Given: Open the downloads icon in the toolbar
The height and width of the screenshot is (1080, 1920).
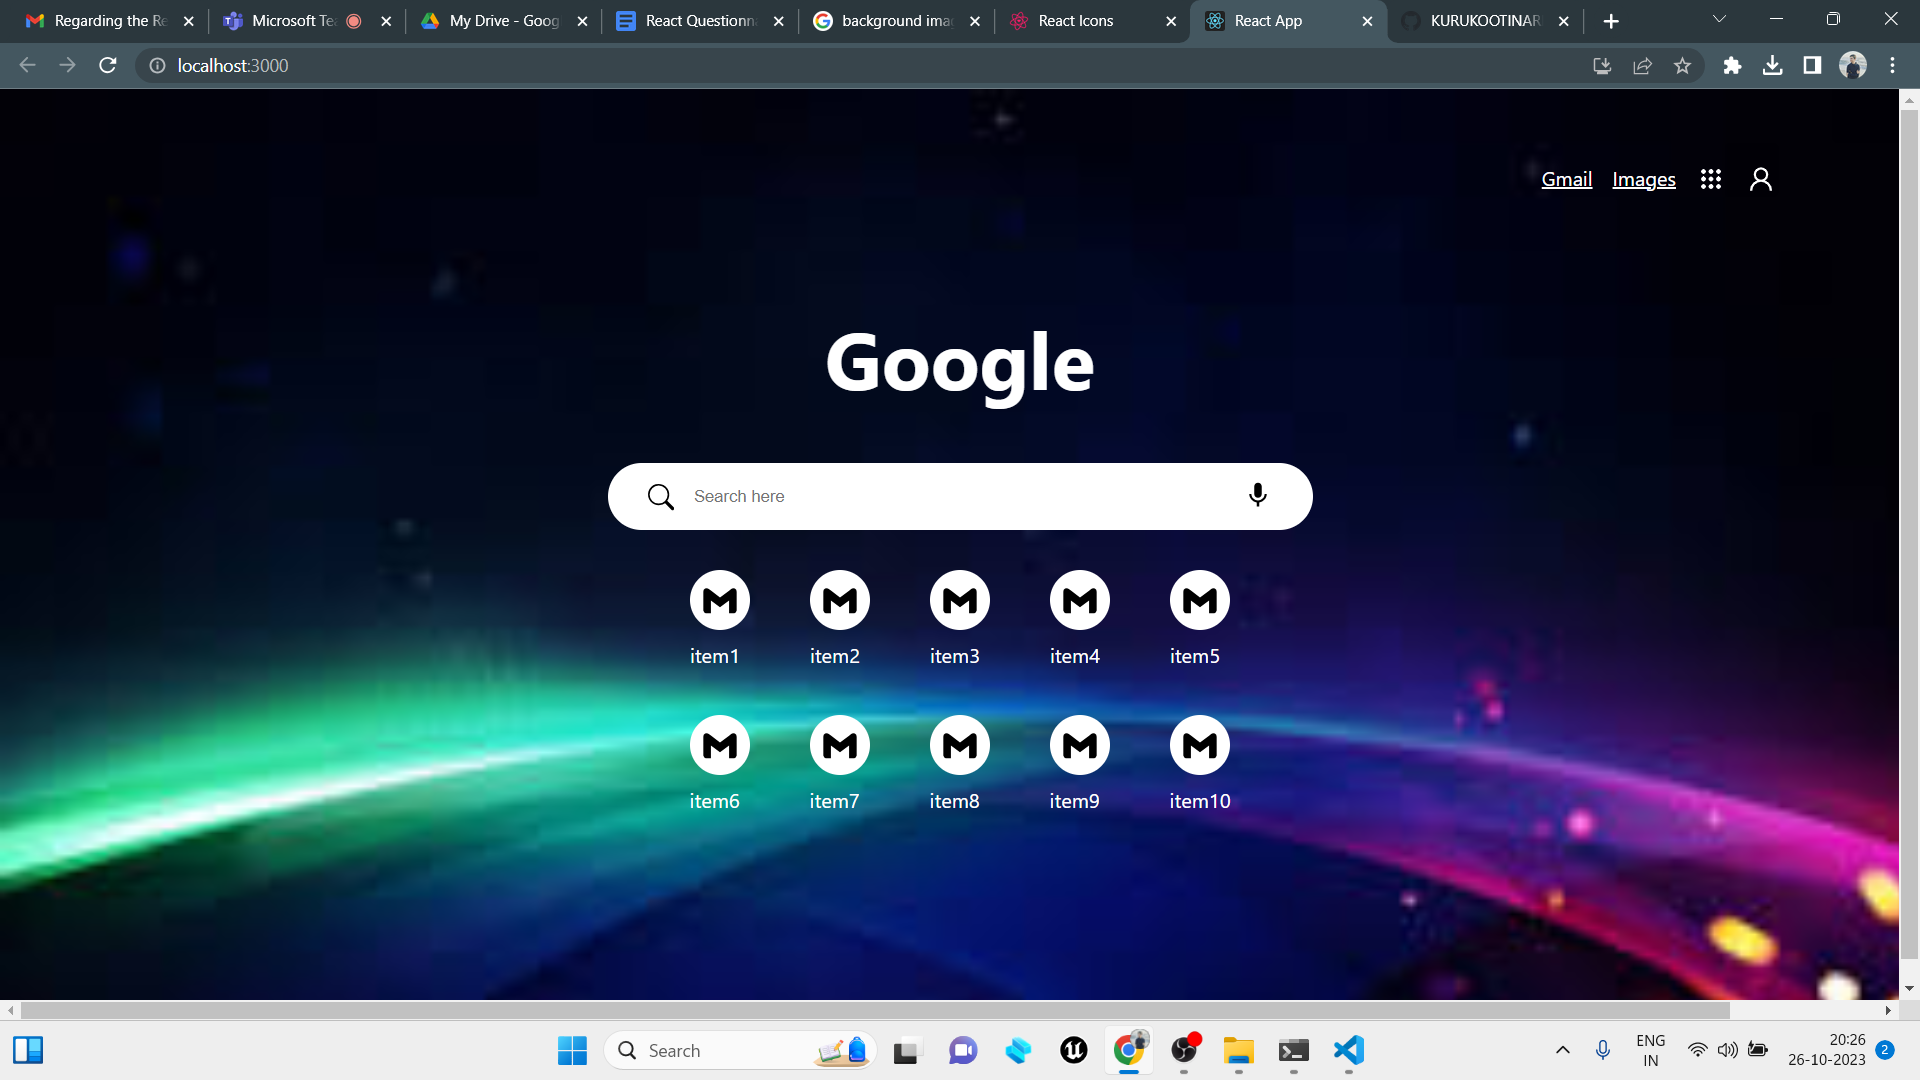Looking at the screenshot, I should (1774, 65).
